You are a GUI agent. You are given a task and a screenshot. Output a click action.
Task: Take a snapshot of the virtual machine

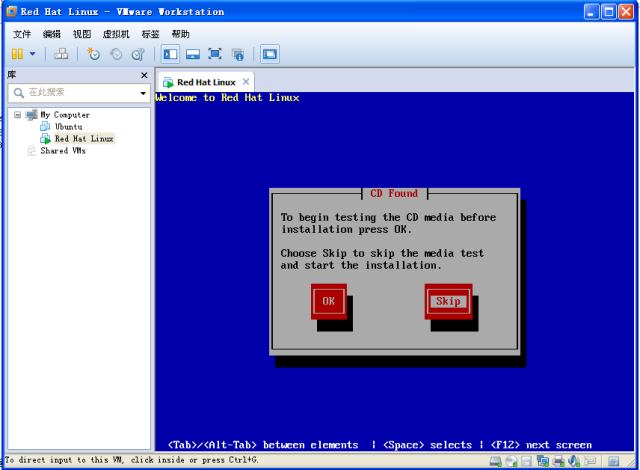[x=93, y=54]
